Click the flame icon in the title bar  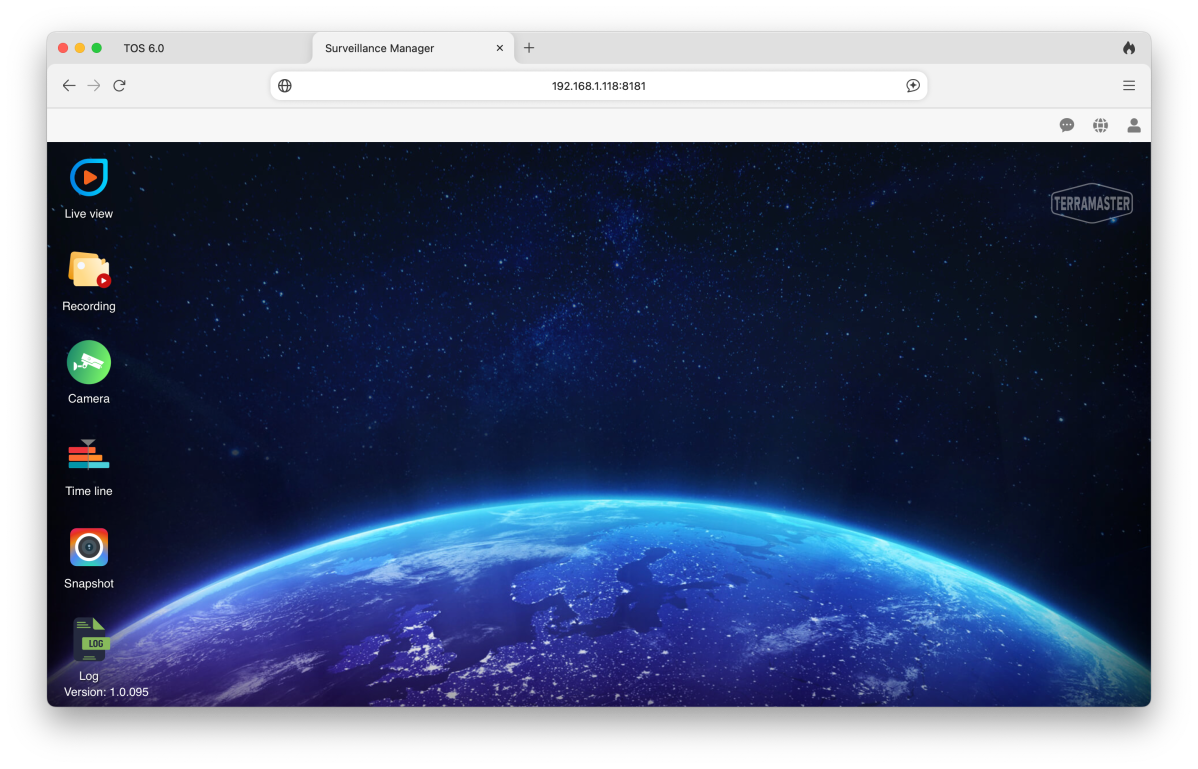pos(1129,48)
